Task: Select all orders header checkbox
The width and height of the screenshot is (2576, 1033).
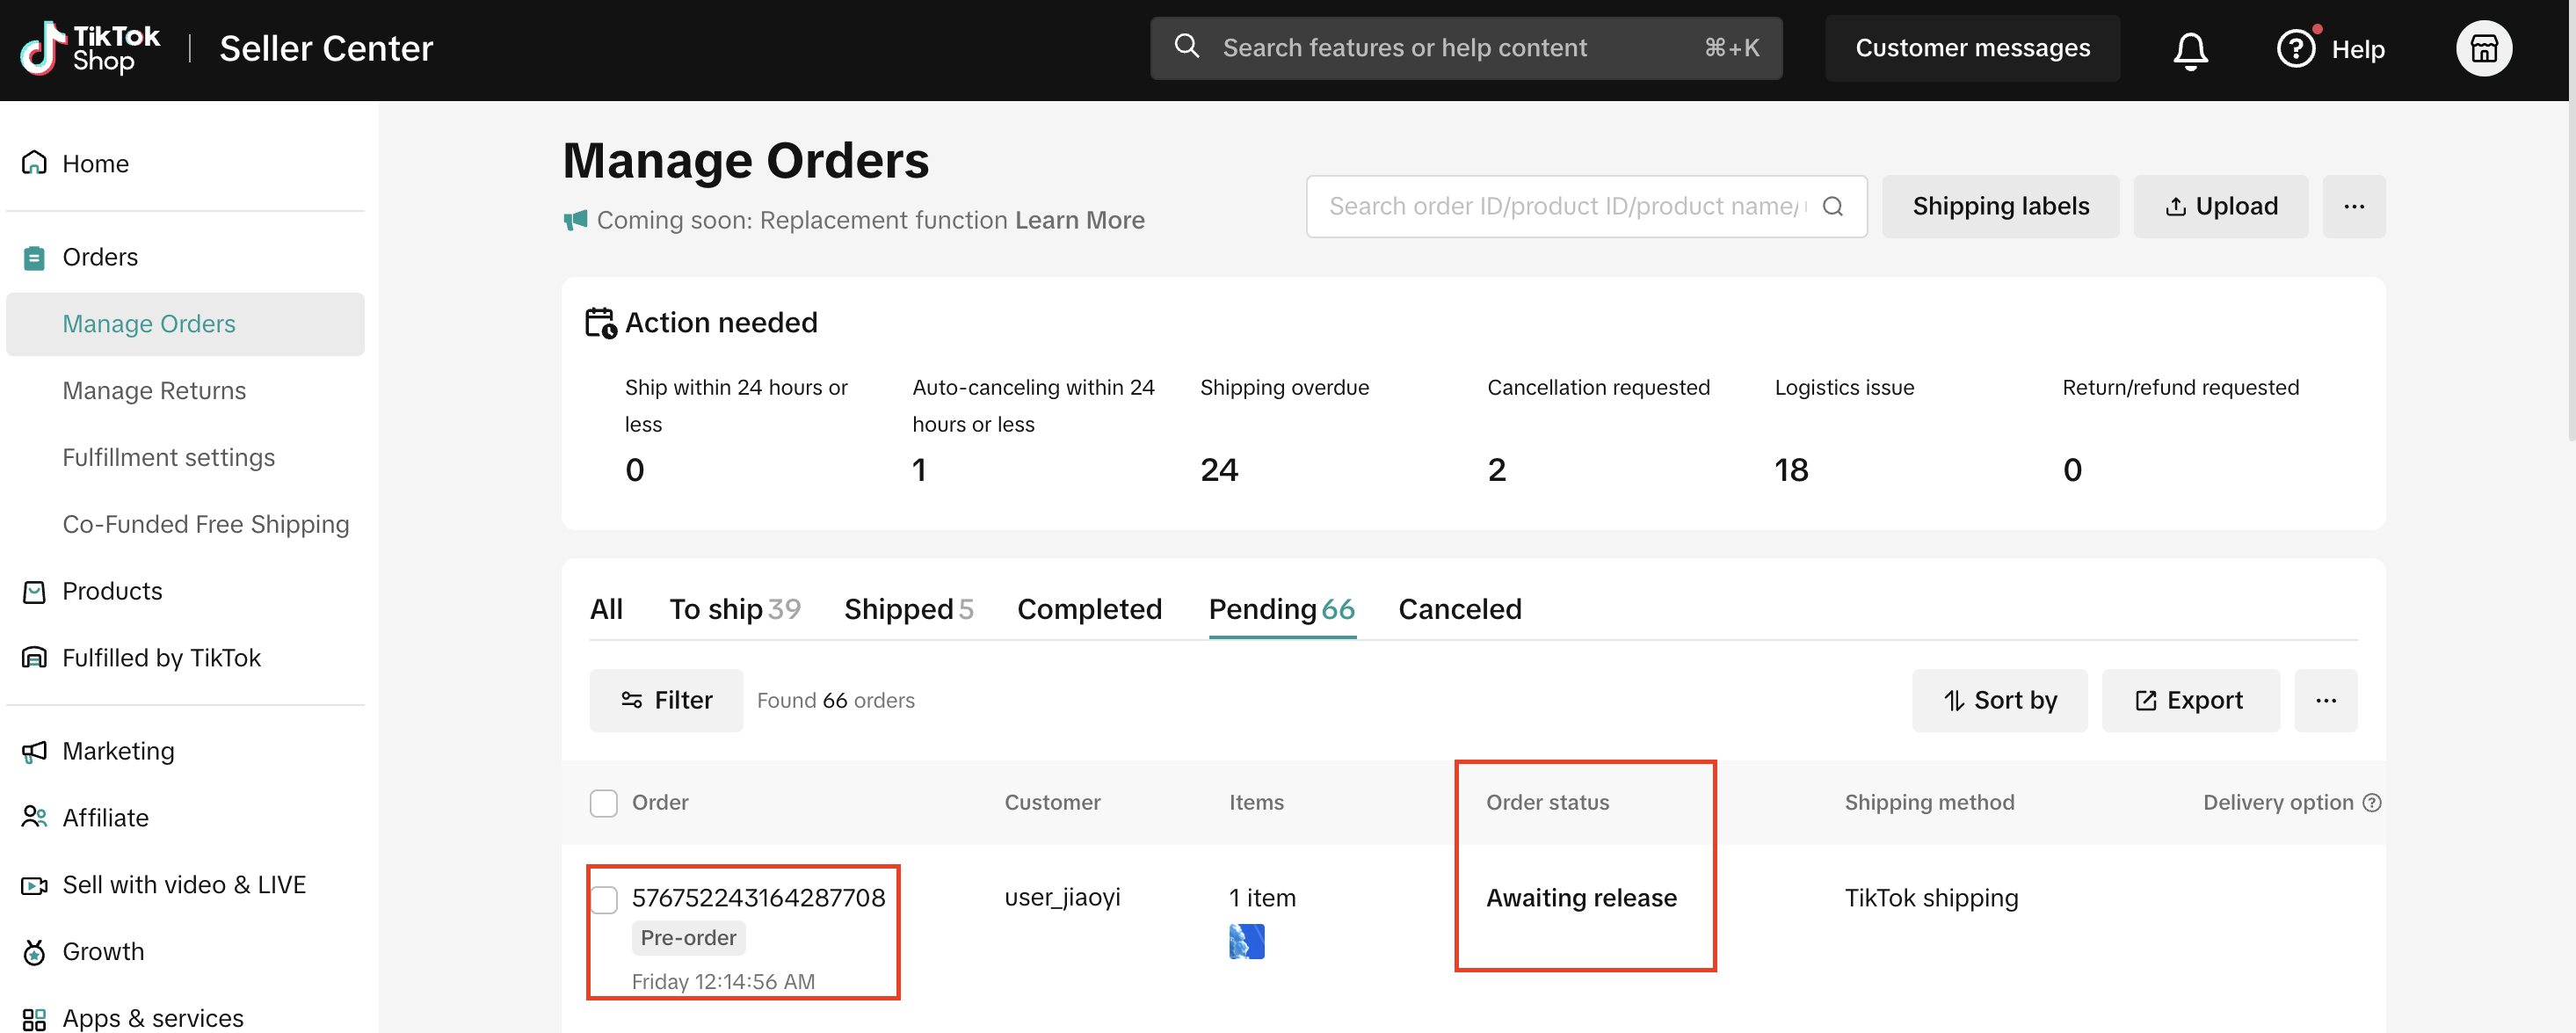Action: coord(603,803)
